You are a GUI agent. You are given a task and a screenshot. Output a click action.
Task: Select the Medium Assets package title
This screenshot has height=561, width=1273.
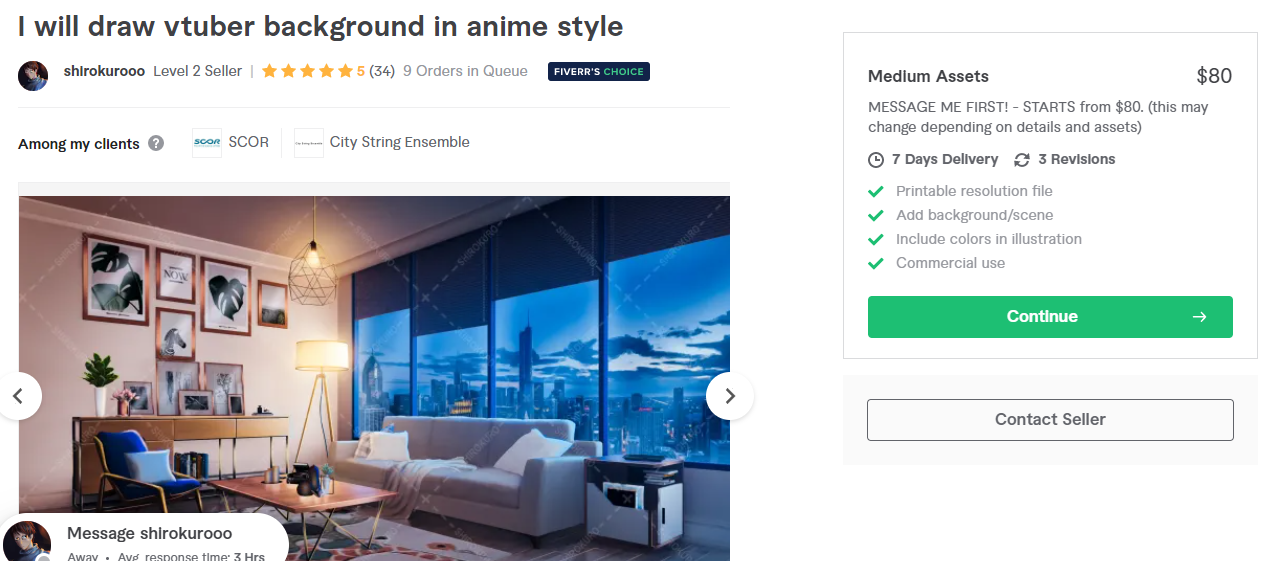pos(928,76)
